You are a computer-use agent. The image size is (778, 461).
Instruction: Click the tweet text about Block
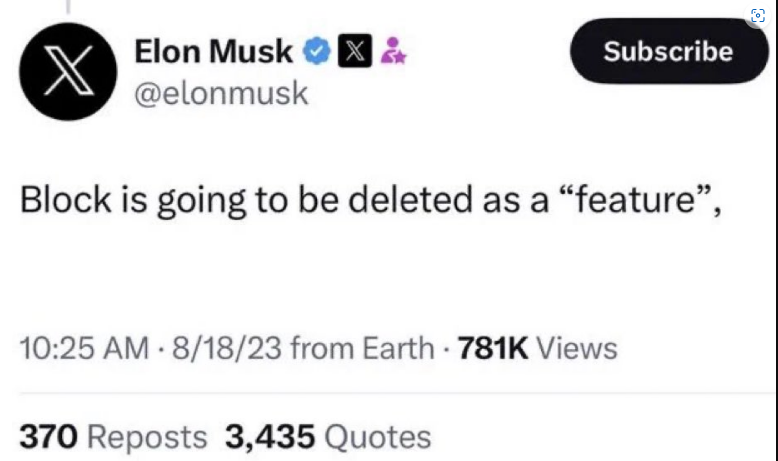pos(371,200)
